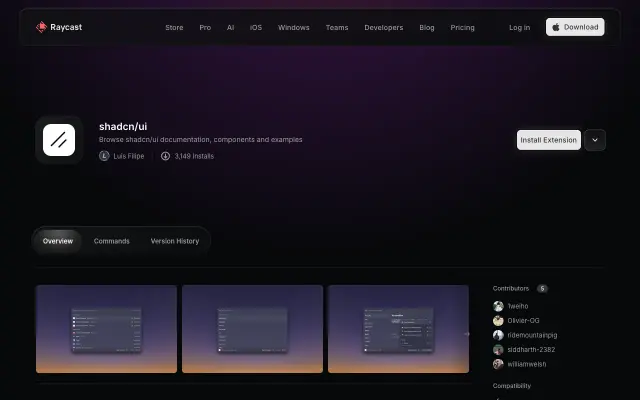Click the extension description text

[x=200, y=140]
